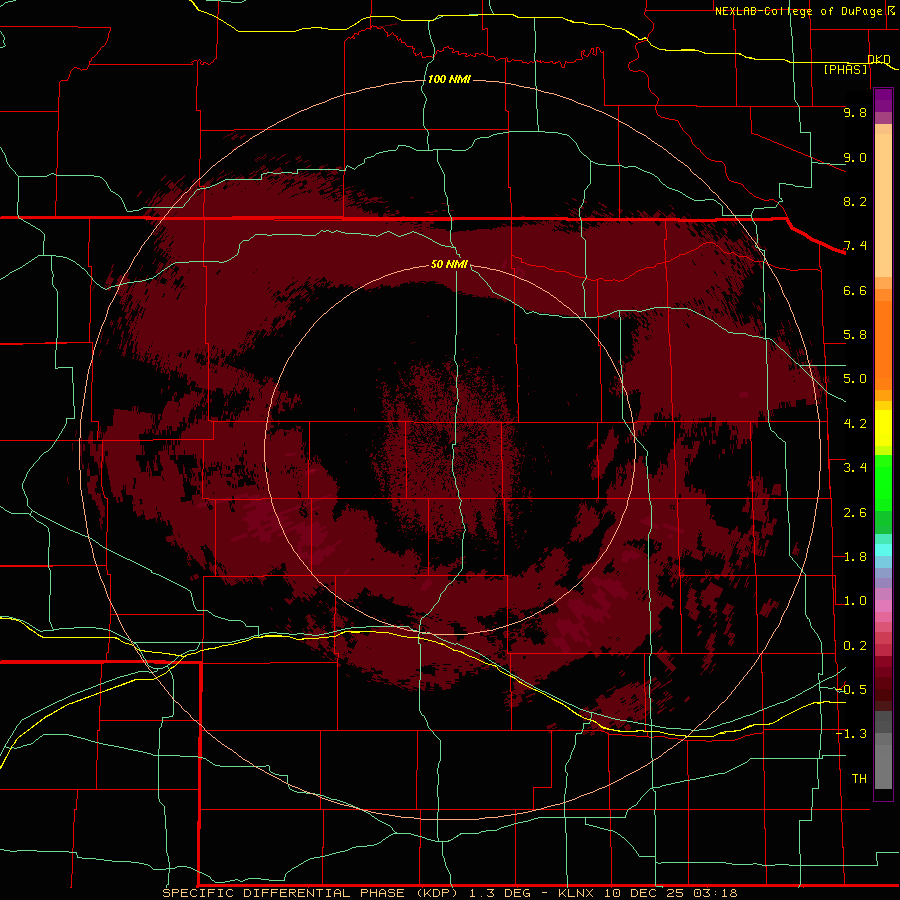Click the 5.8 value on the color scale

coord(855,335)
